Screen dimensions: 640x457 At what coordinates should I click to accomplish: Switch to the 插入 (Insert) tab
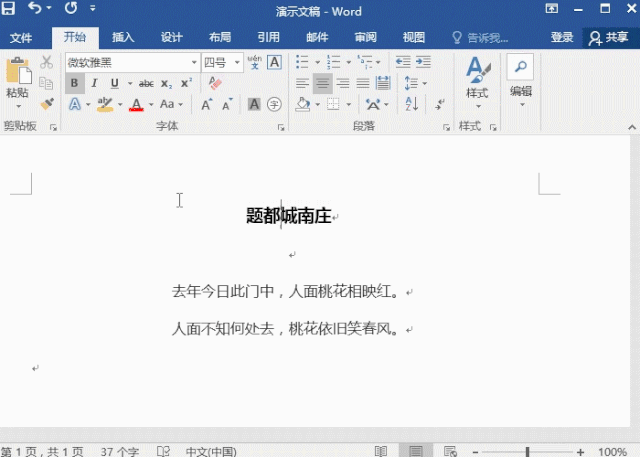pos(123,38)
